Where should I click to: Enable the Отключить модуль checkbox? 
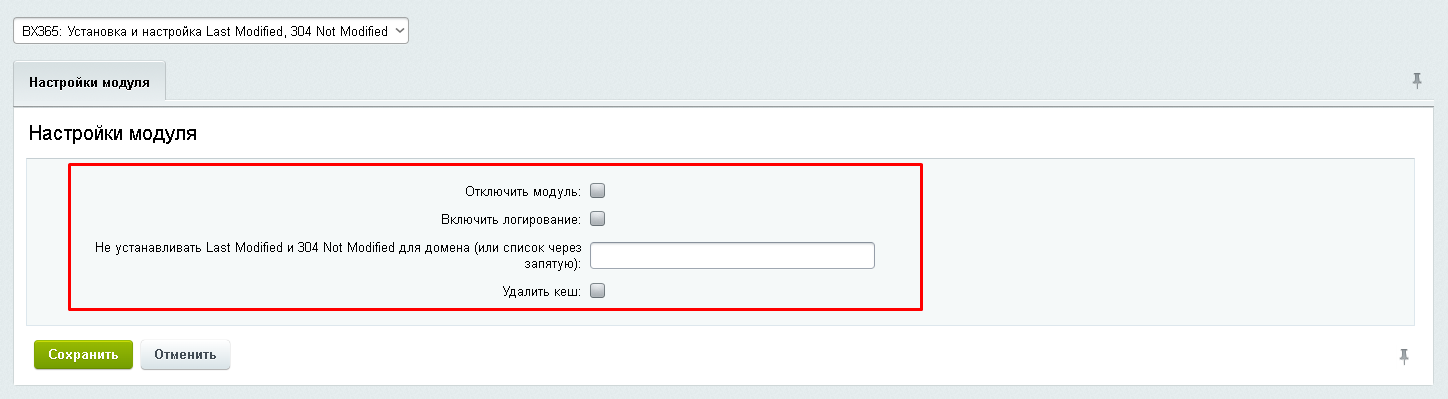tap(598, 190)
